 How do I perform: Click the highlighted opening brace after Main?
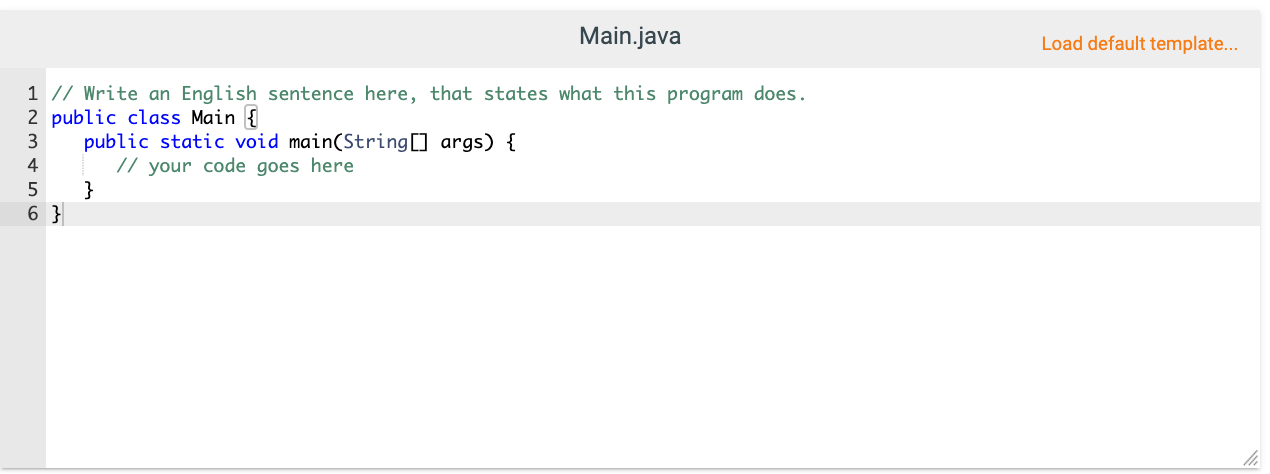point(252,118)
